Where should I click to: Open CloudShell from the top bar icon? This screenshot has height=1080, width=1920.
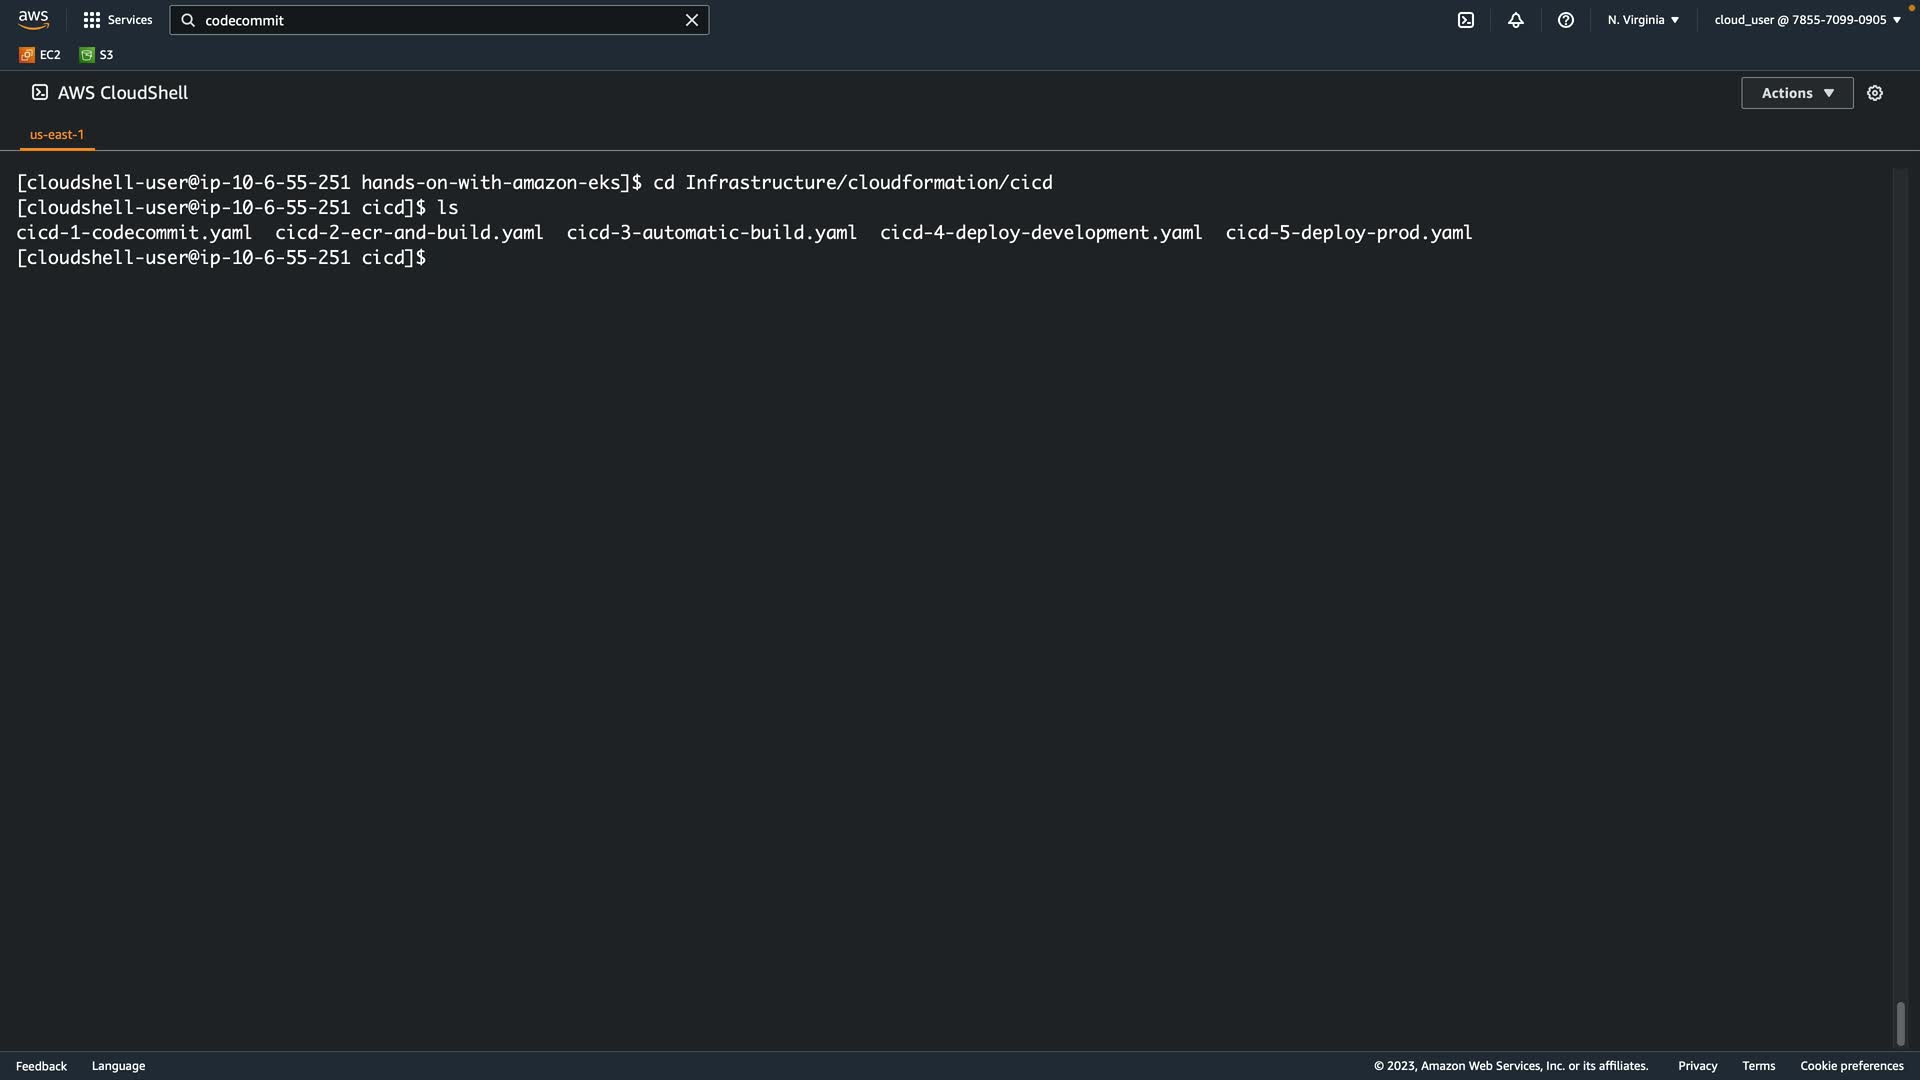1465,20
